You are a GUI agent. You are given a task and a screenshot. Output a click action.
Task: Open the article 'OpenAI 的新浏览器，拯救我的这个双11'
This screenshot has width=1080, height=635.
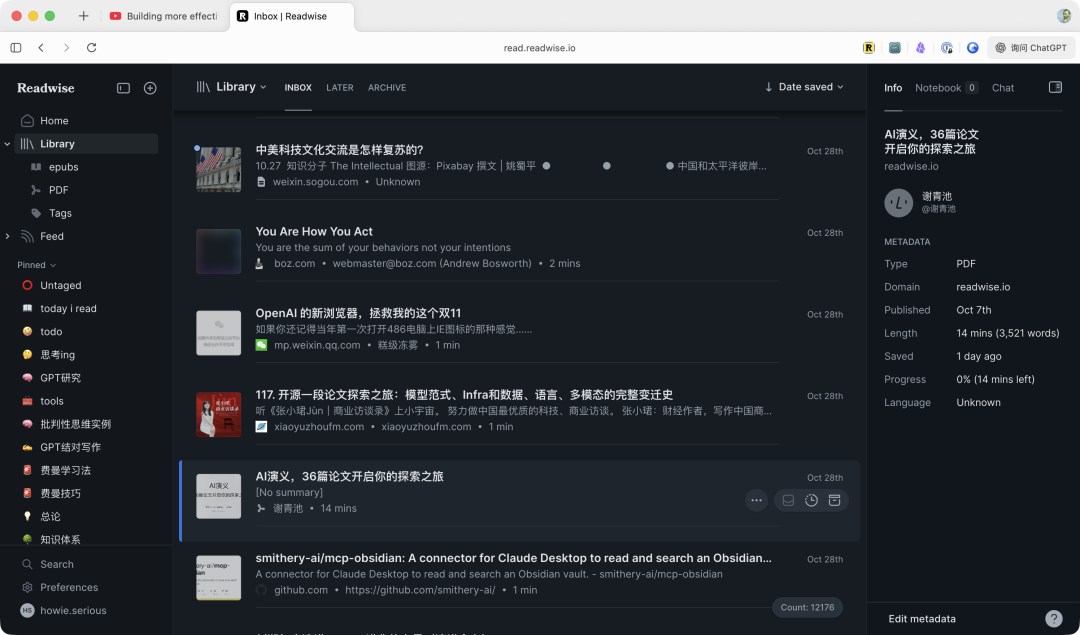tap(358, 313)
